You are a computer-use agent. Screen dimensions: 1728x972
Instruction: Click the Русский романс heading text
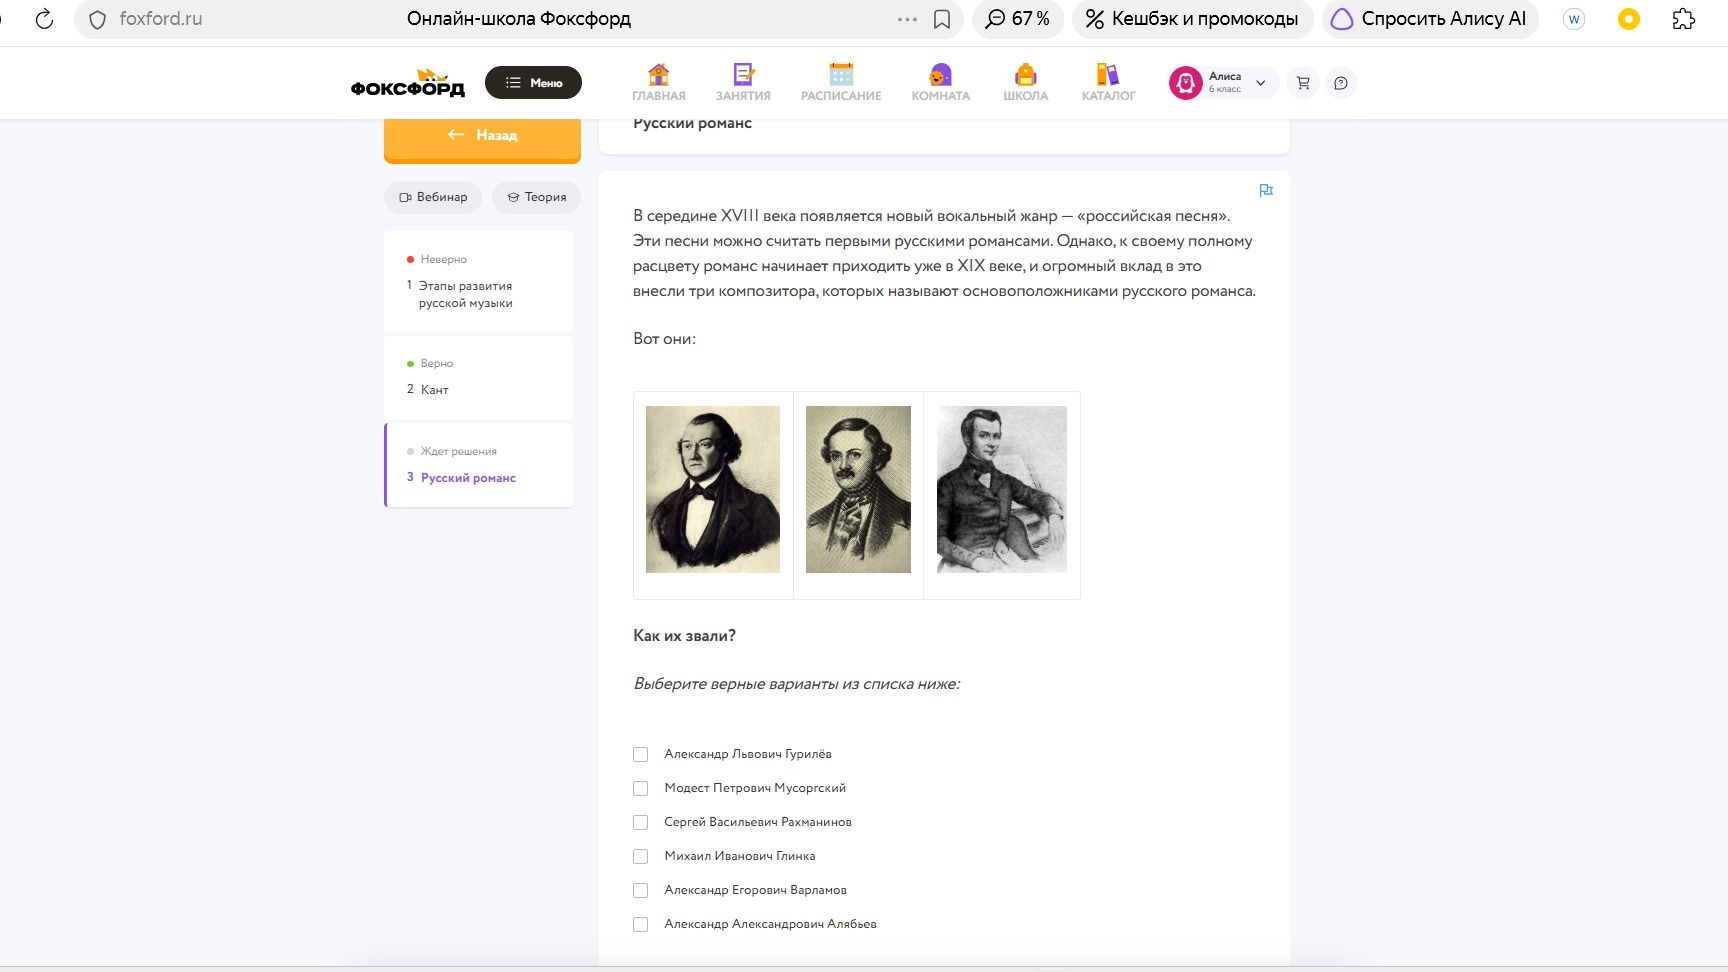pyautogui.click(x=692, y=124)
